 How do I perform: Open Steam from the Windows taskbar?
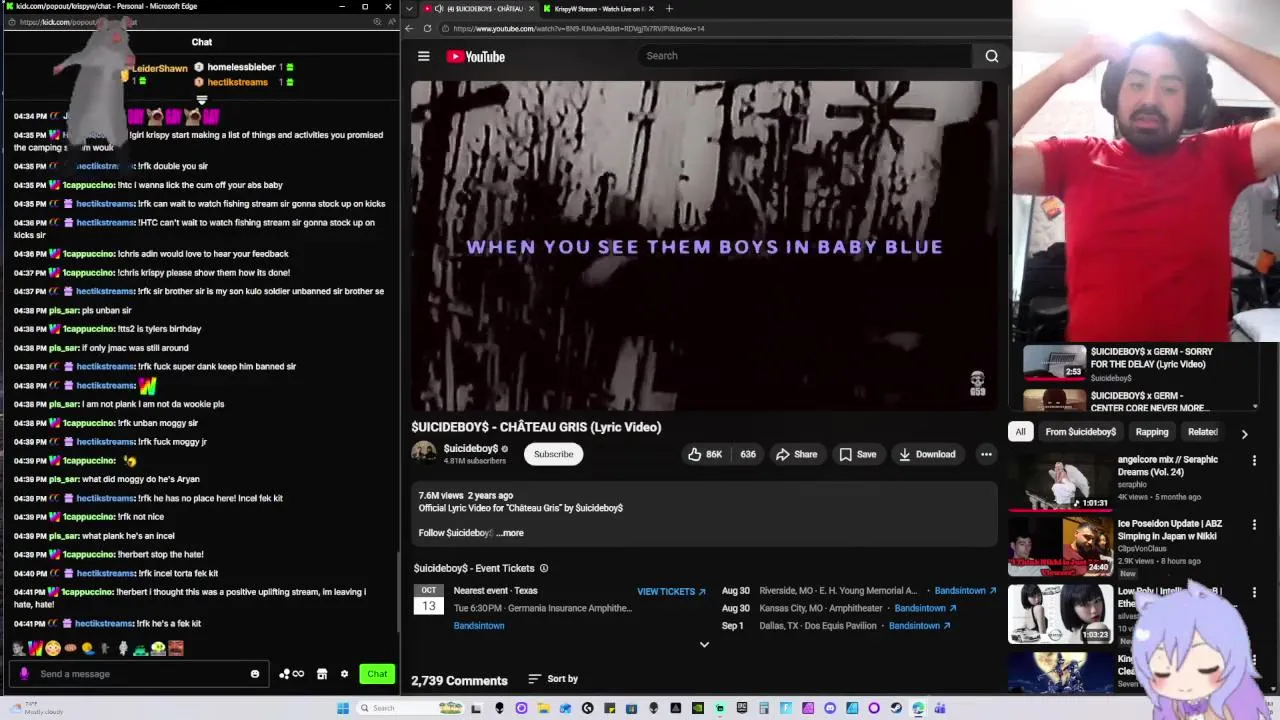click(x=896, y=708)
